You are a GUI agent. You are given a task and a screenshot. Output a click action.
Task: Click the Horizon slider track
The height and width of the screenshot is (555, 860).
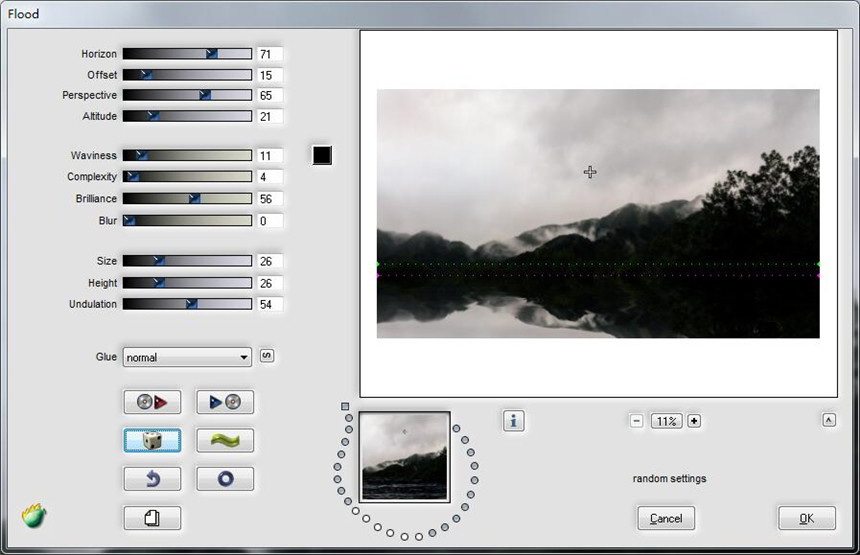[187, 54]
